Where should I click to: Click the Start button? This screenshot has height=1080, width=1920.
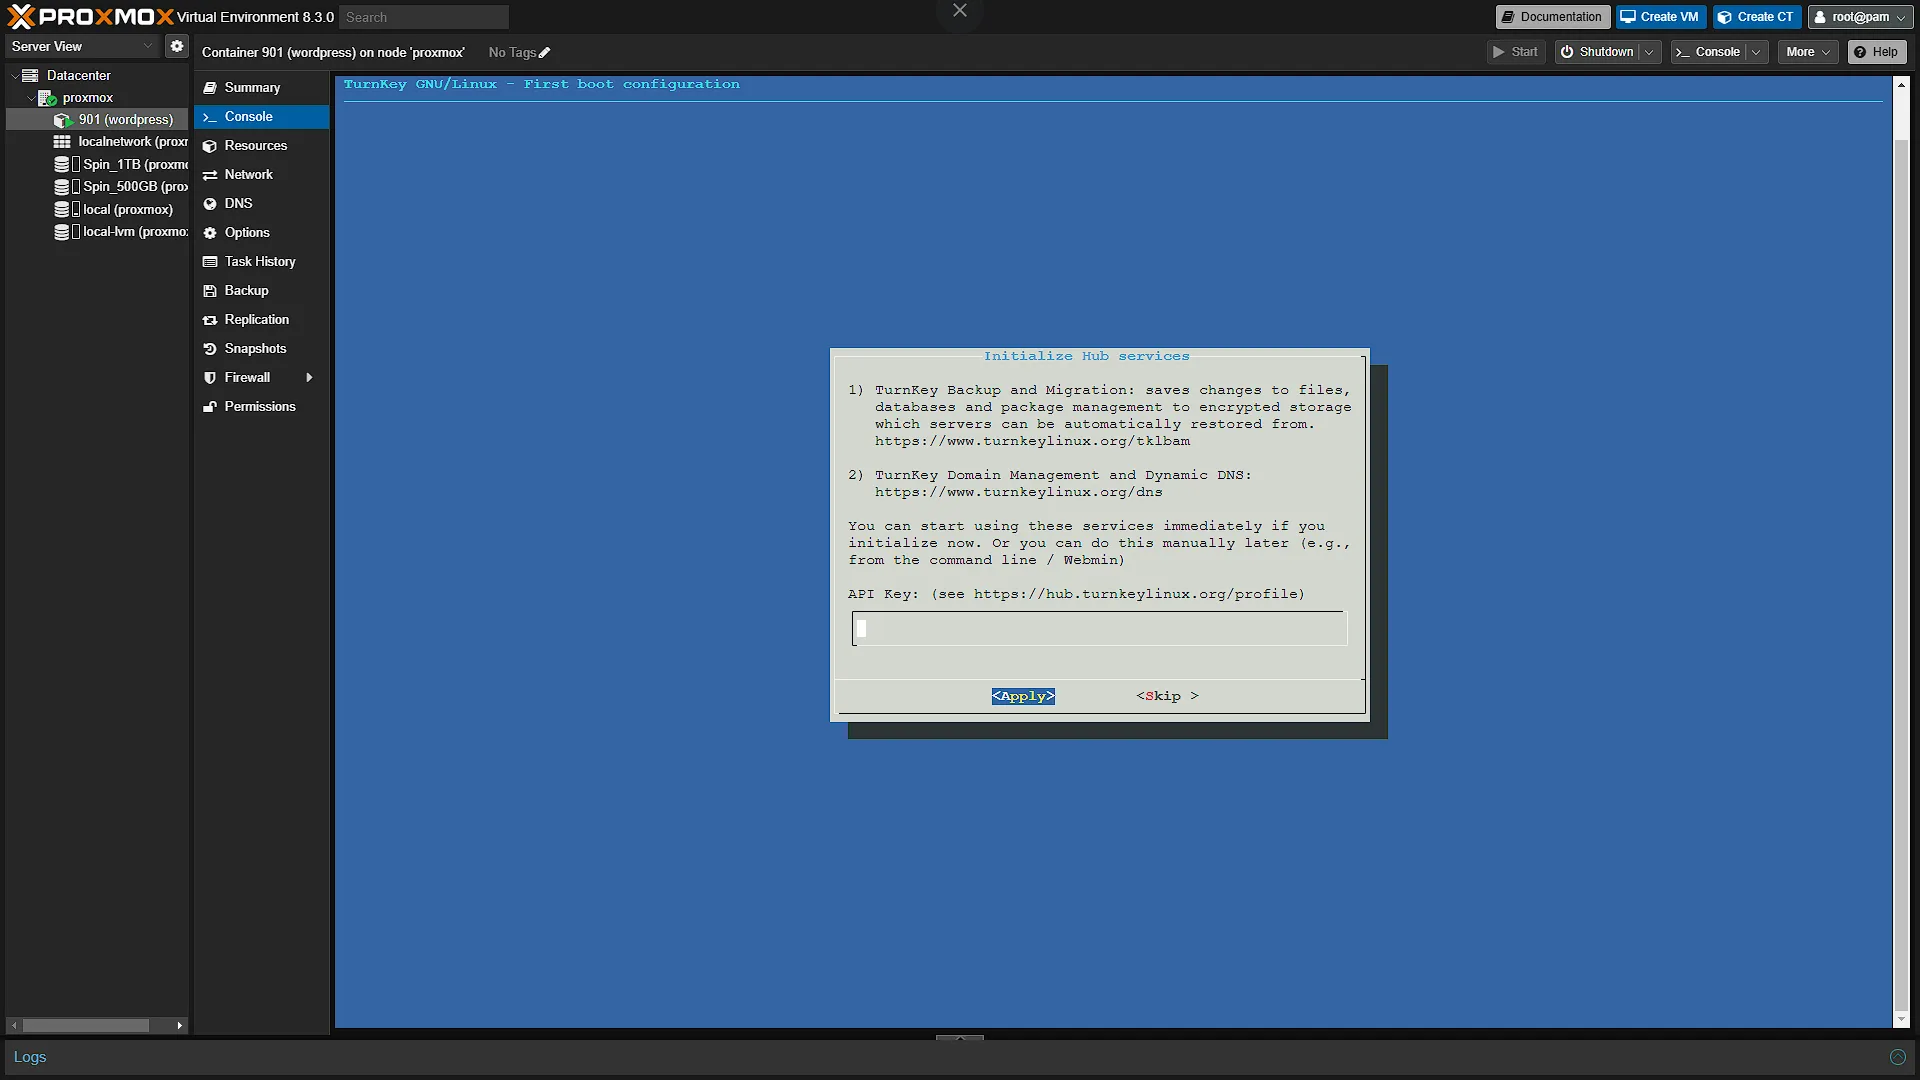point(1516,52)
